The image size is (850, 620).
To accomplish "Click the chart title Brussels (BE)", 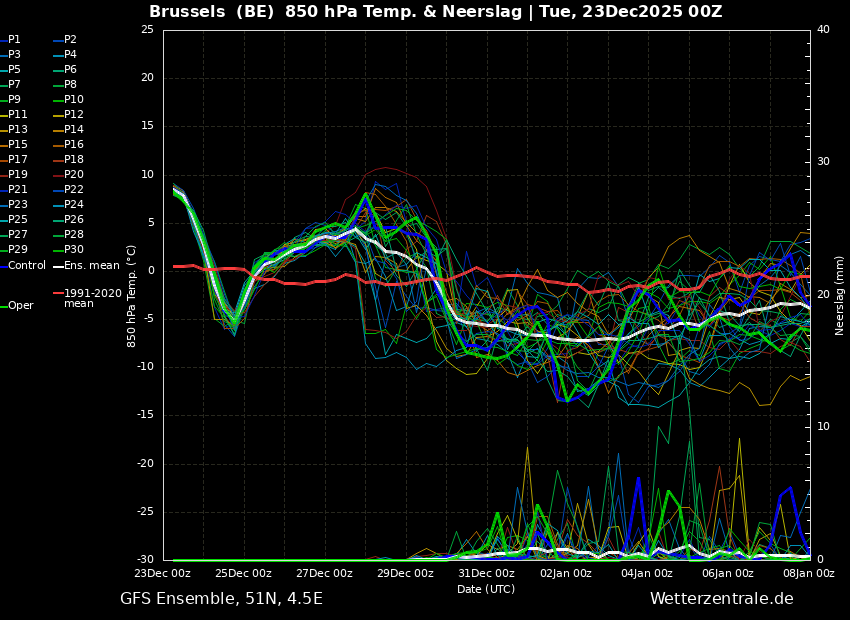I will 212,12.
